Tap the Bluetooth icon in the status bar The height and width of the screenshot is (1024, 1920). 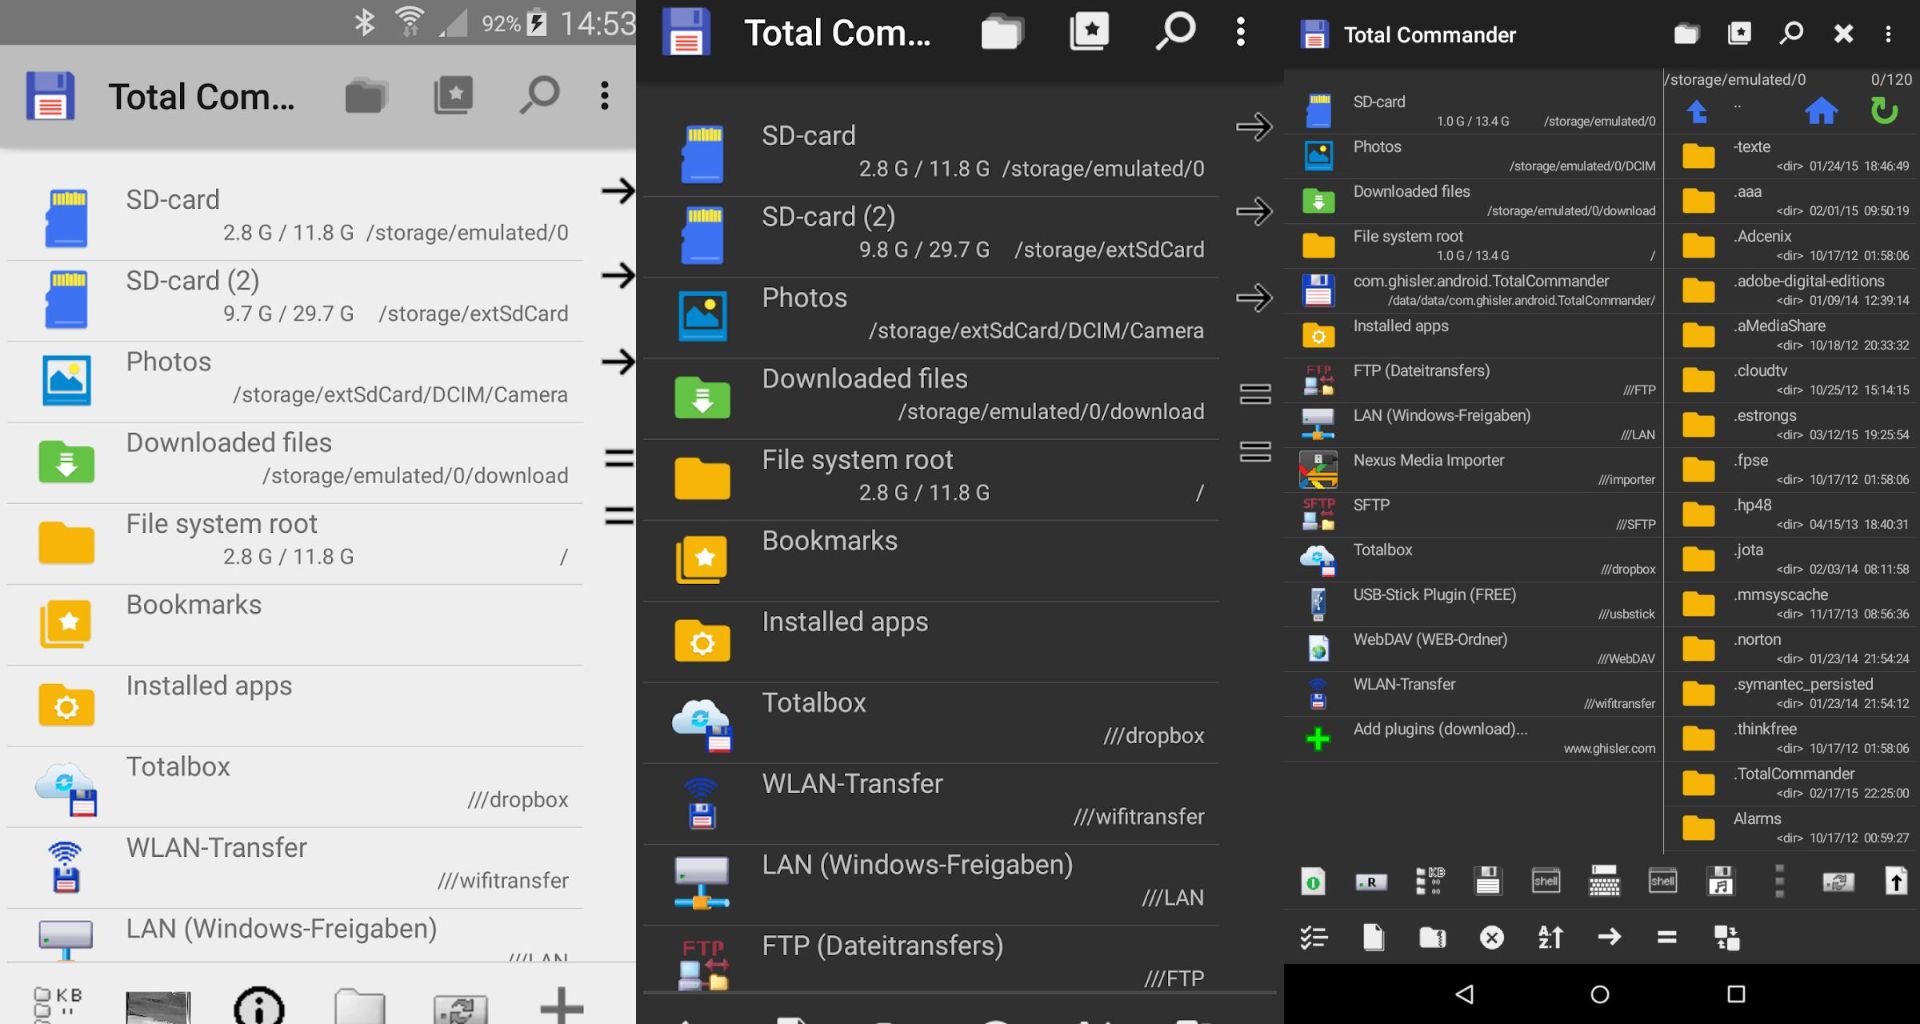tap(365, 22)
